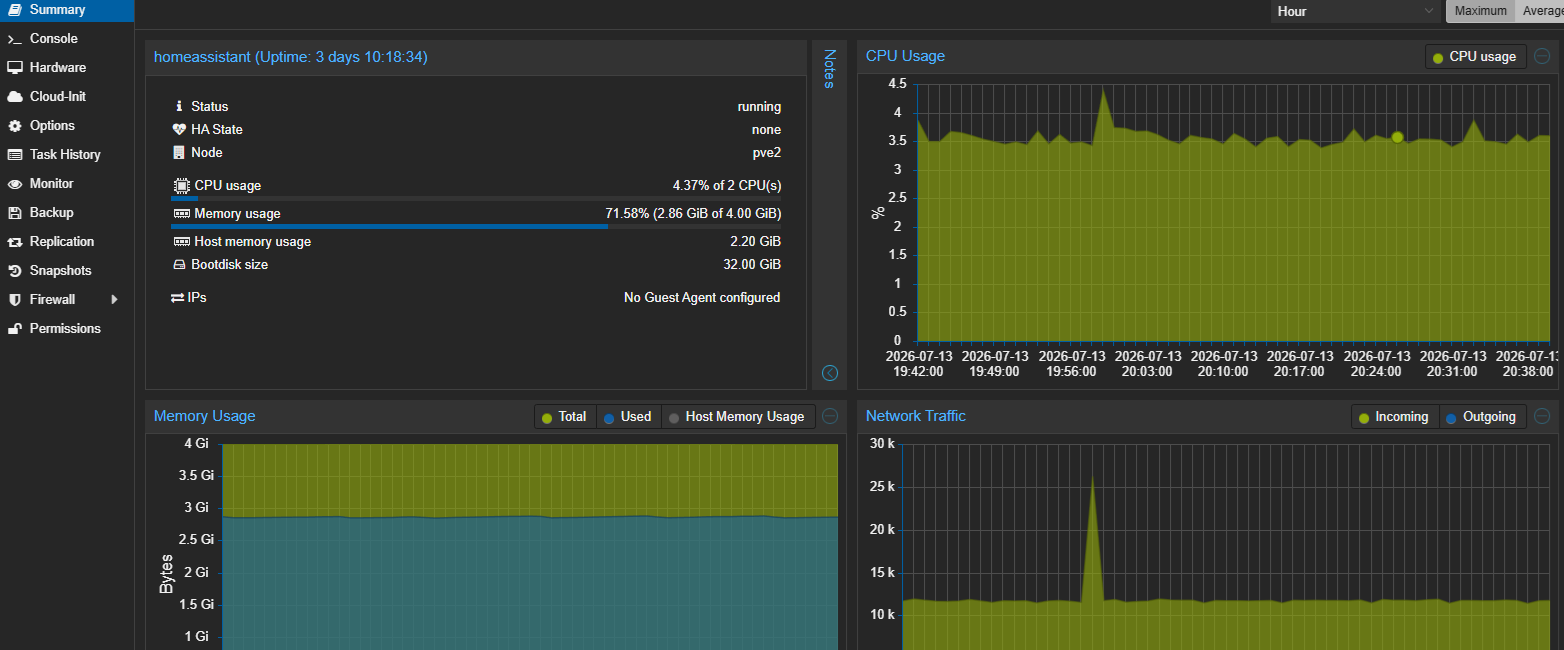
Task: Go to the Backup section
Action: (x=66, y=213)
